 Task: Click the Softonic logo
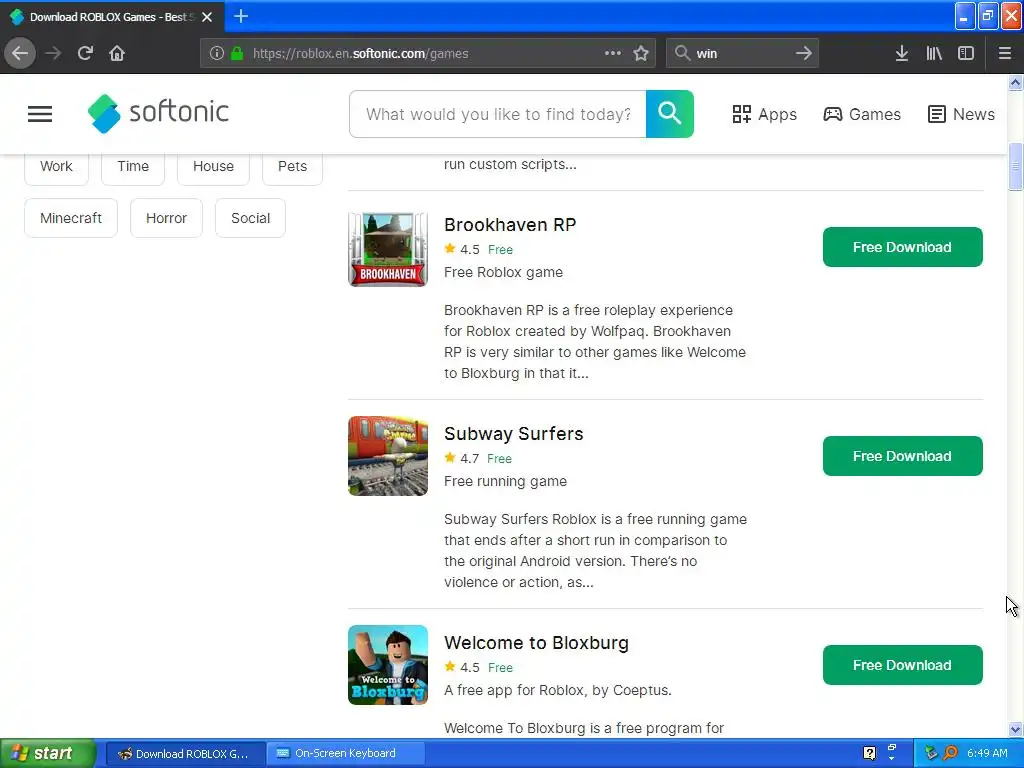[x=158, y=113]
